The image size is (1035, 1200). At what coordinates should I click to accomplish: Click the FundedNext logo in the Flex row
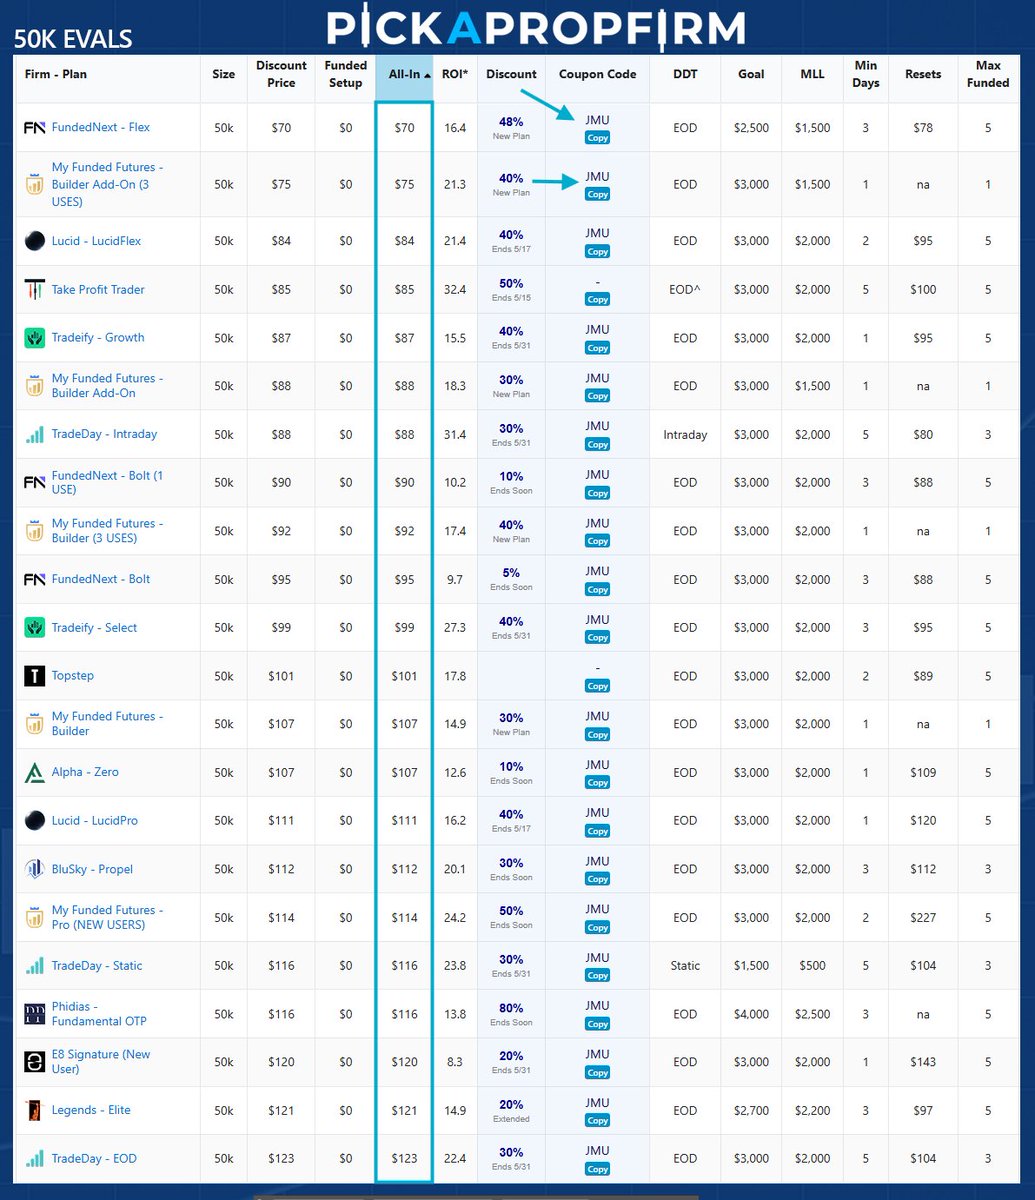(x=34, y=128)
